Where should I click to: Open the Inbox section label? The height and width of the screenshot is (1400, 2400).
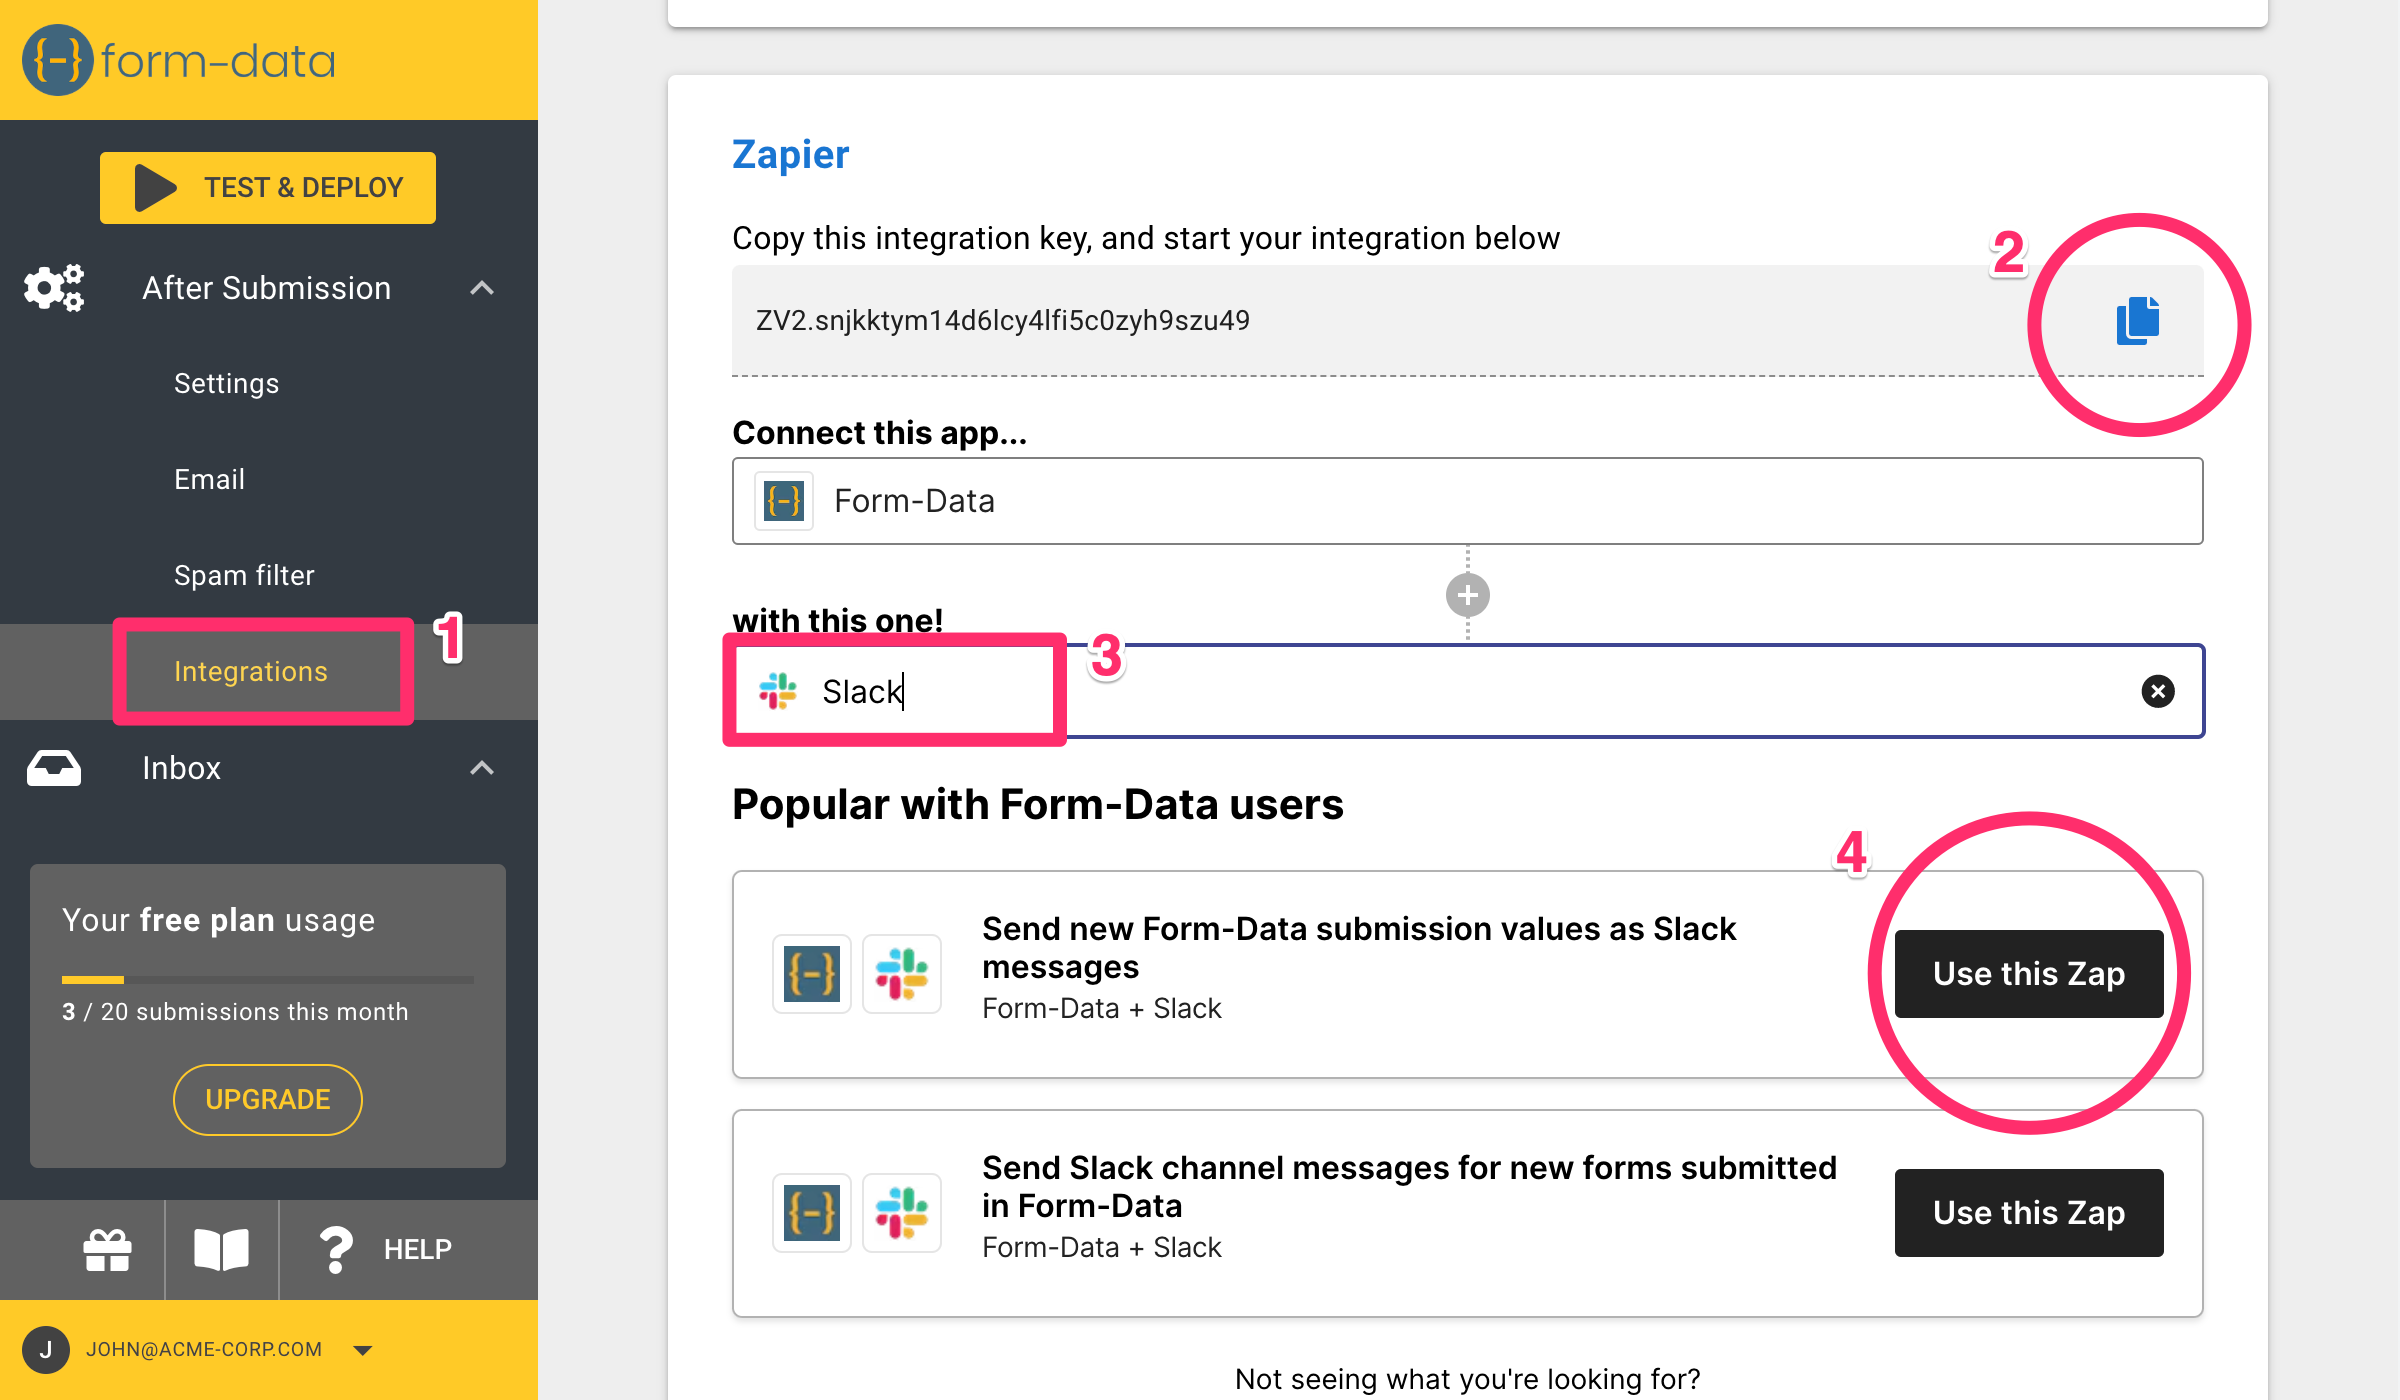click(181, 768)
